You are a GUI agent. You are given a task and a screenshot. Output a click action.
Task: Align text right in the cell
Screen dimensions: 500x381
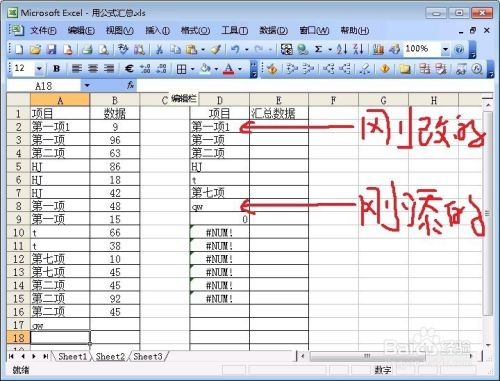(x=109, y=69)
